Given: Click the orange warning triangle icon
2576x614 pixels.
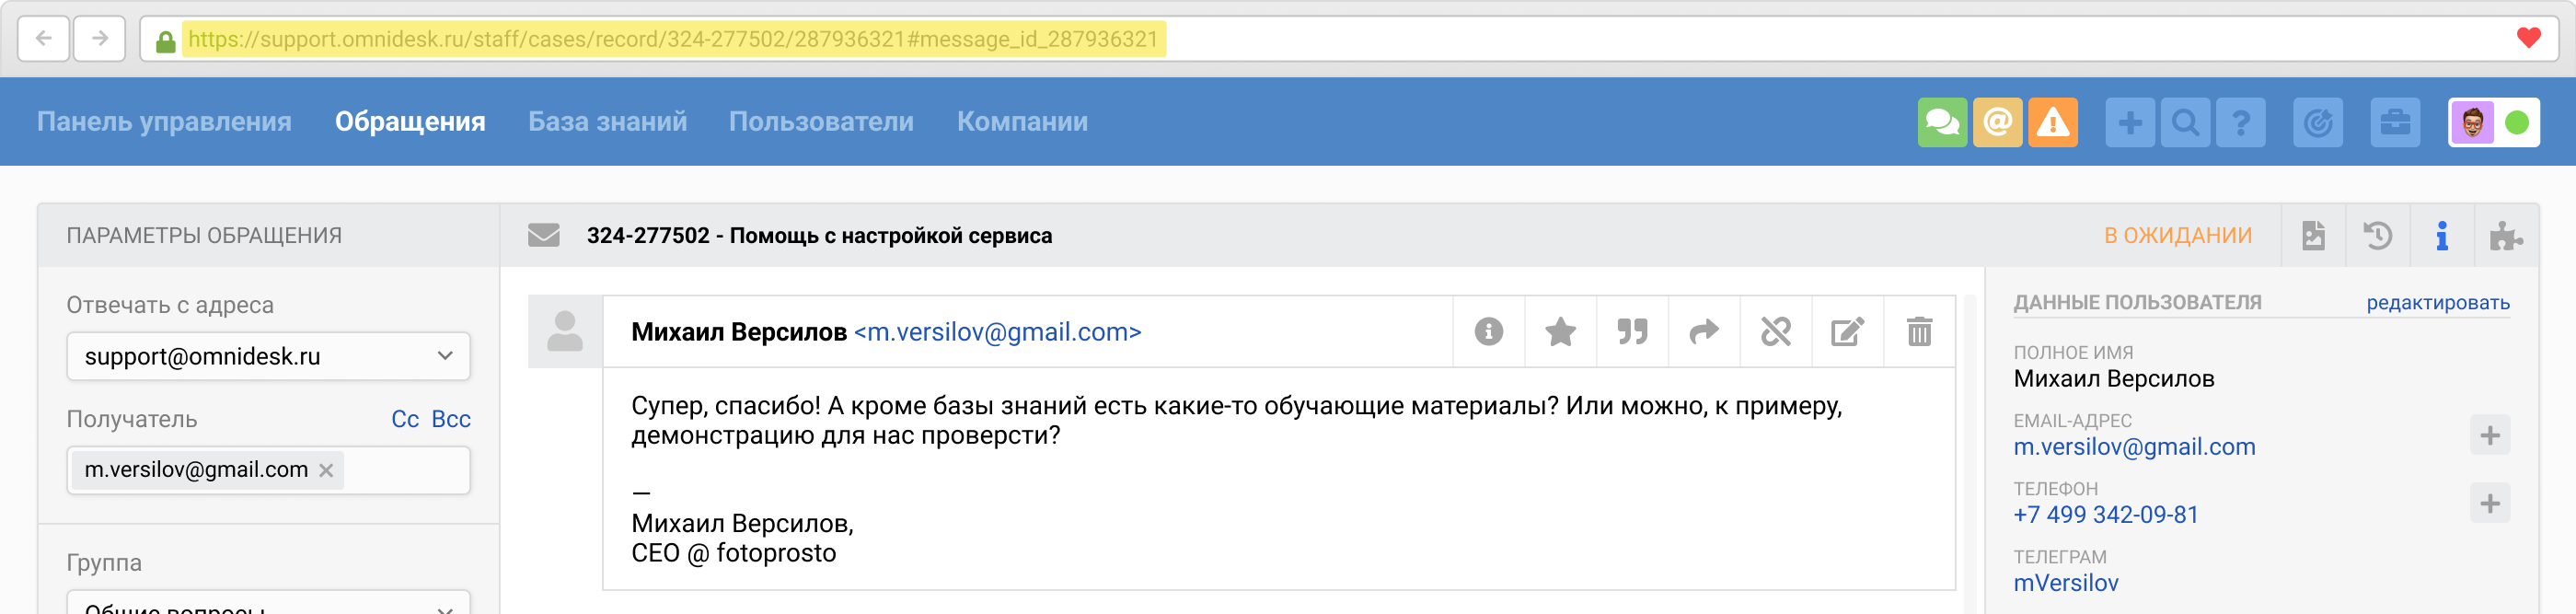Looking at the screenshot, I should (2052, 123).
